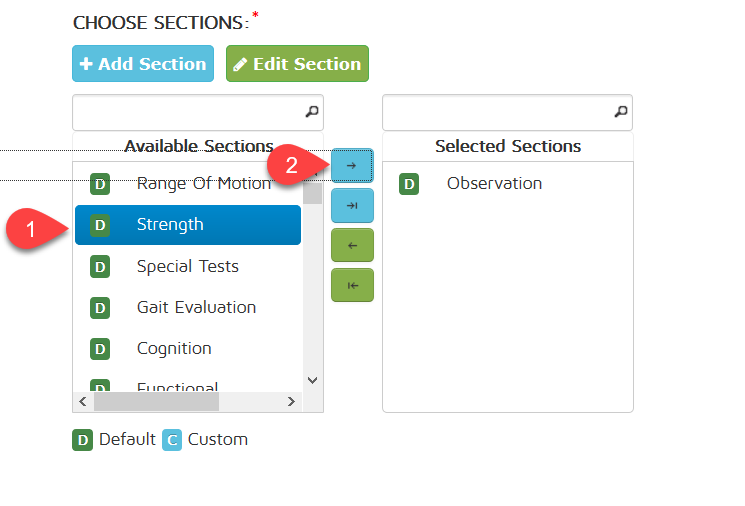Click the move selected left arrow button

coord(352,245)
